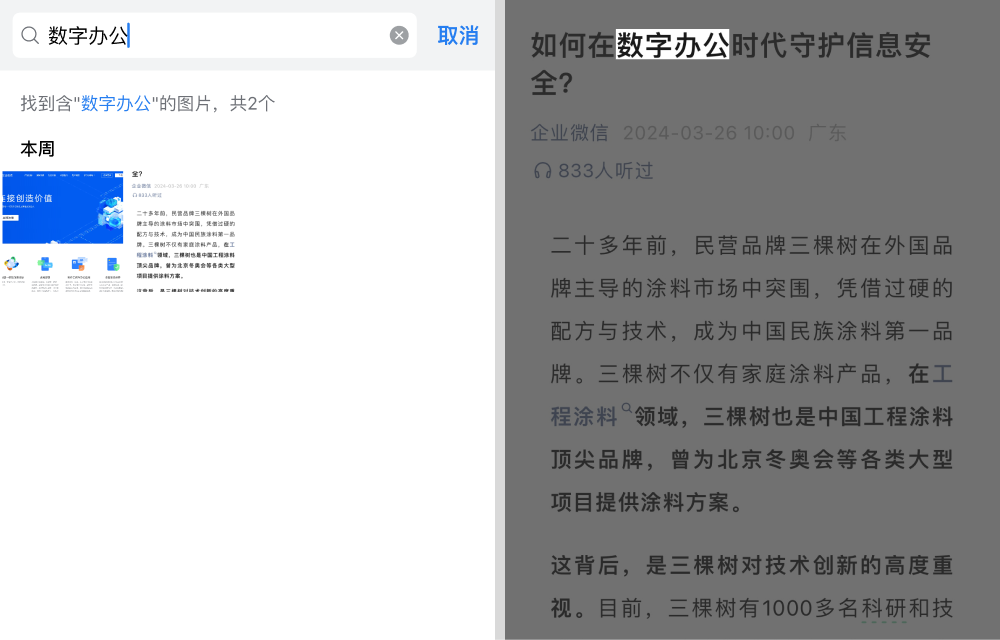Select highlighted 数字办公 in article title
The image size is (1000, 640).
pyautogui.click(x=672, y=46)
